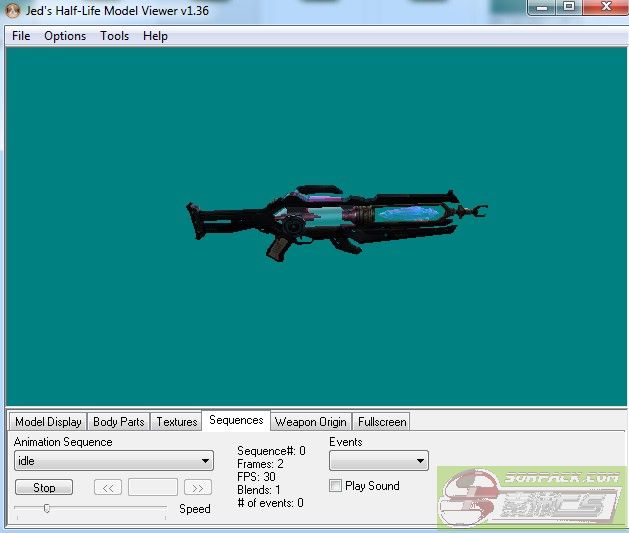
Task: Click the frame number field between arrows
Action: click(x=153, y=488)
